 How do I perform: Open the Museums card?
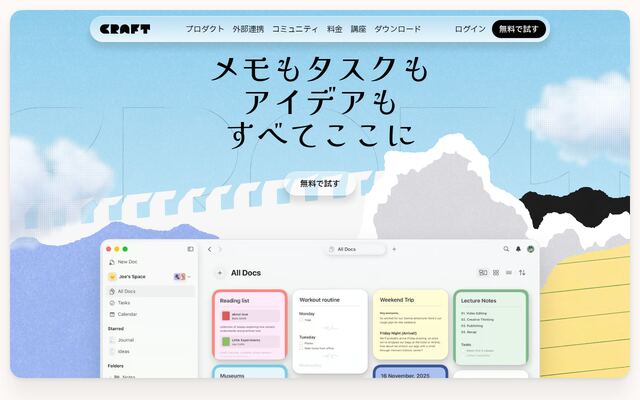pos(250,372)
